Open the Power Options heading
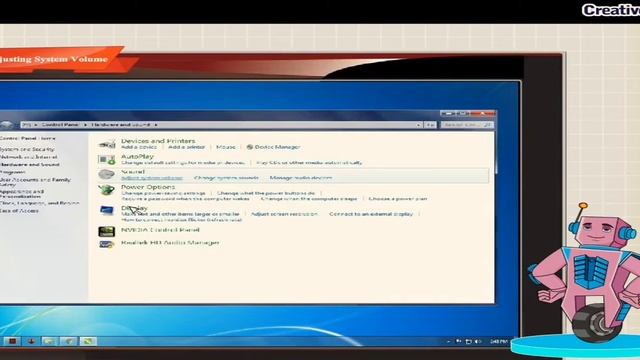This screenshot has width=640, height=360. [x=148, y=187]
